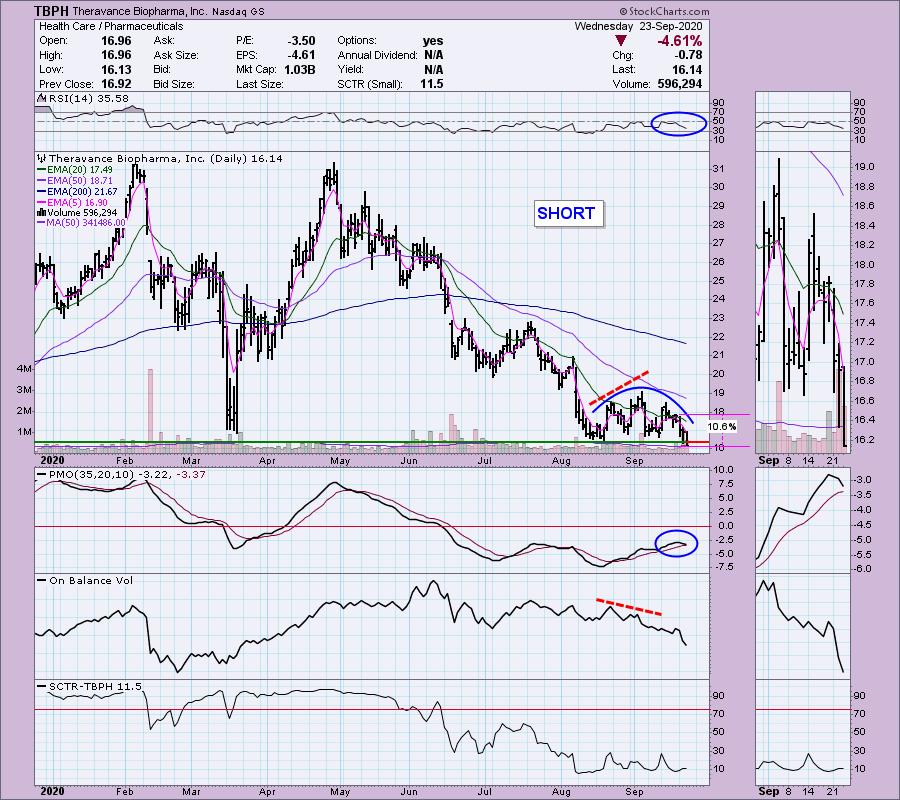Click the SHORT annotation box
900x800 pixels.
click(x=569, y=213)
